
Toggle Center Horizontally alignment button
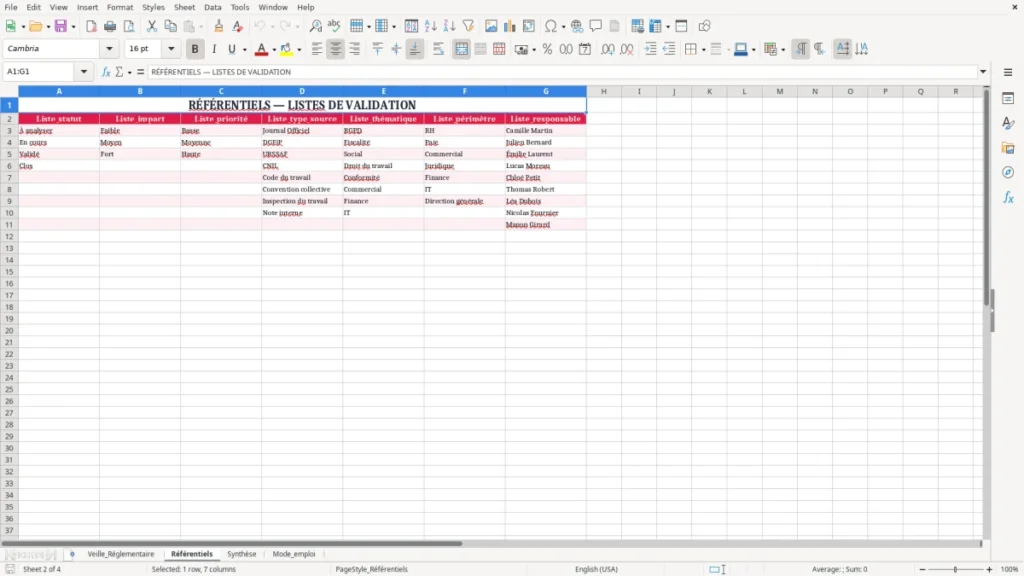336,49
